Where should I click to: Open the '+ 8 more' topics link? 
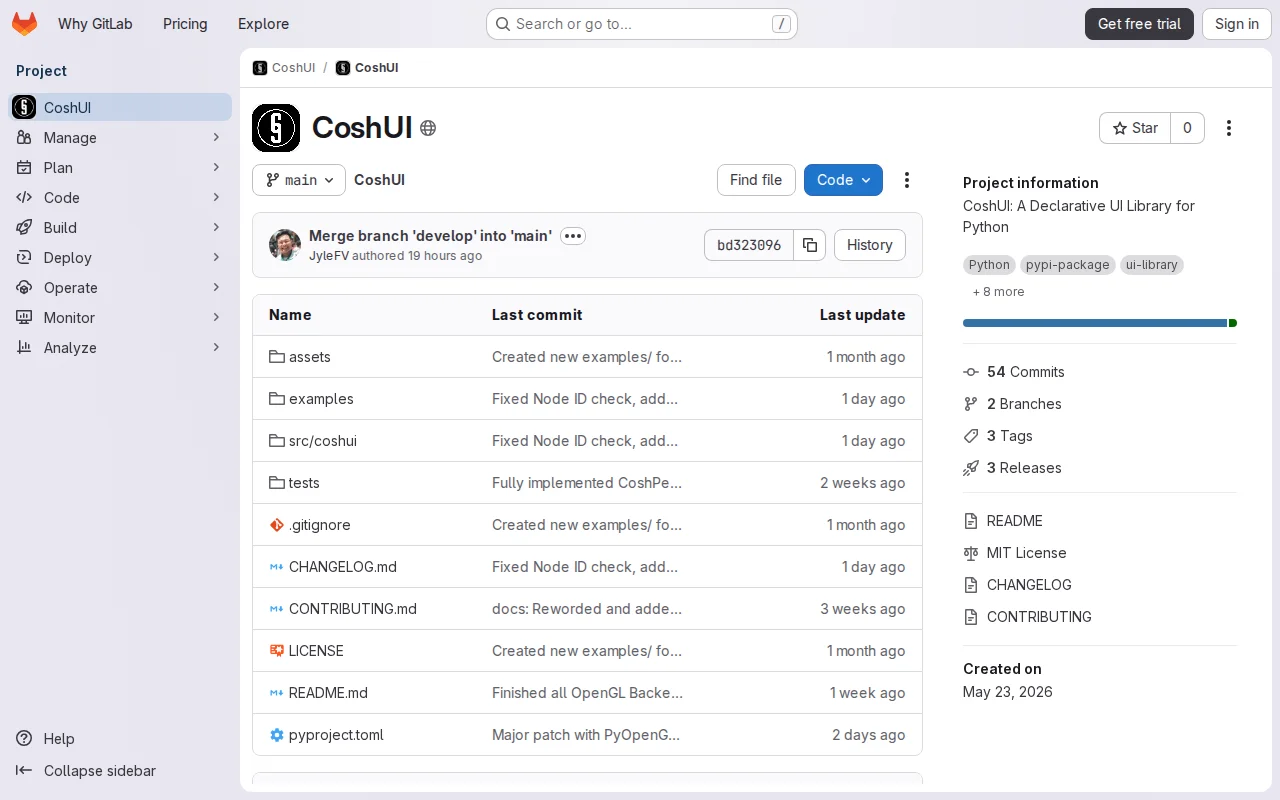coord(998,292)
